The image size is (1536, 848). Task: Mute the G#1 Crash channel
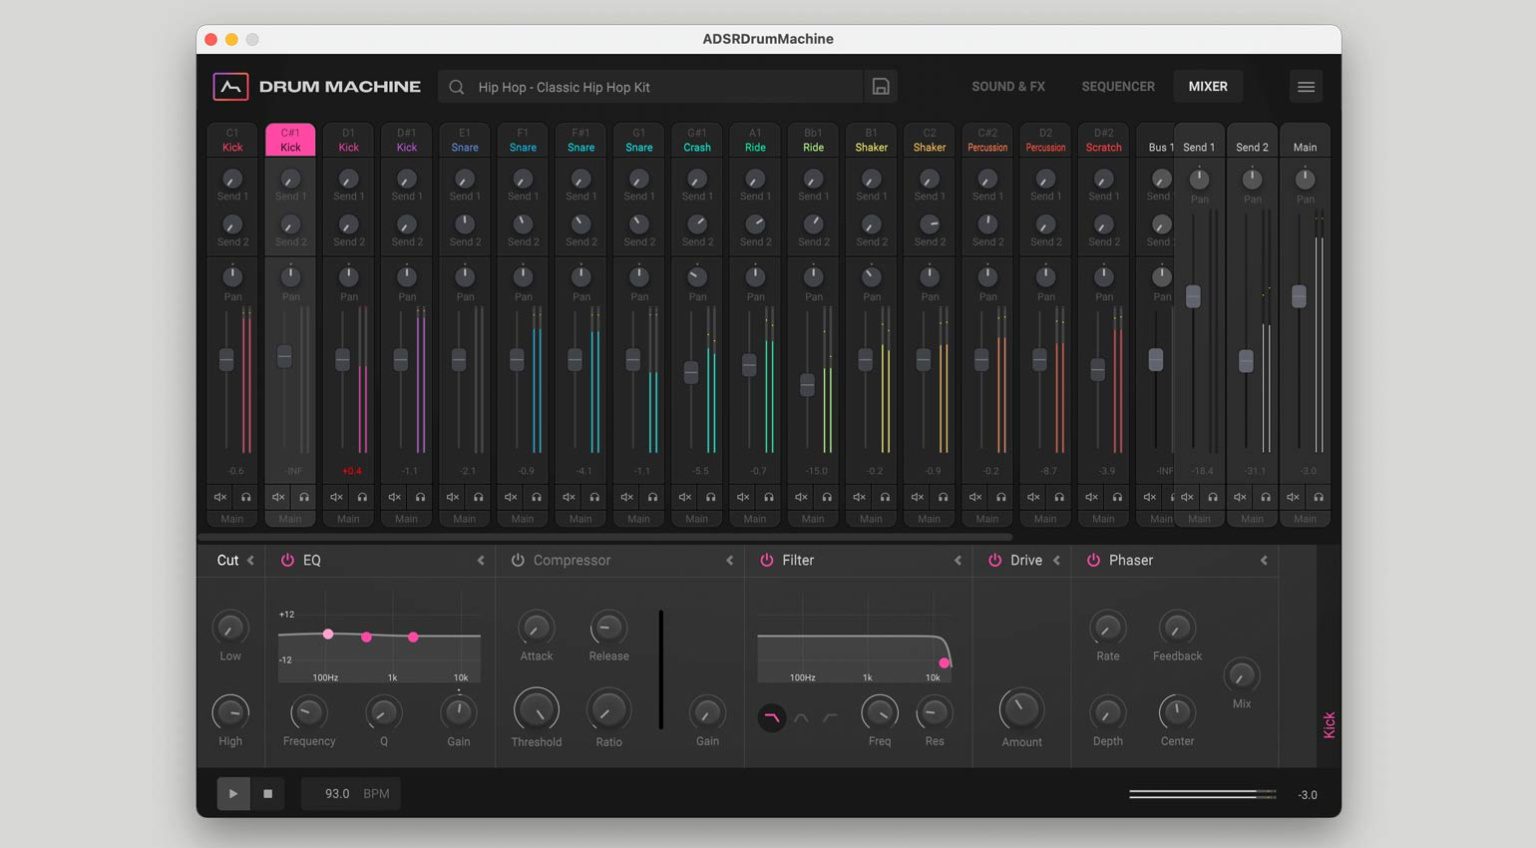683,497
